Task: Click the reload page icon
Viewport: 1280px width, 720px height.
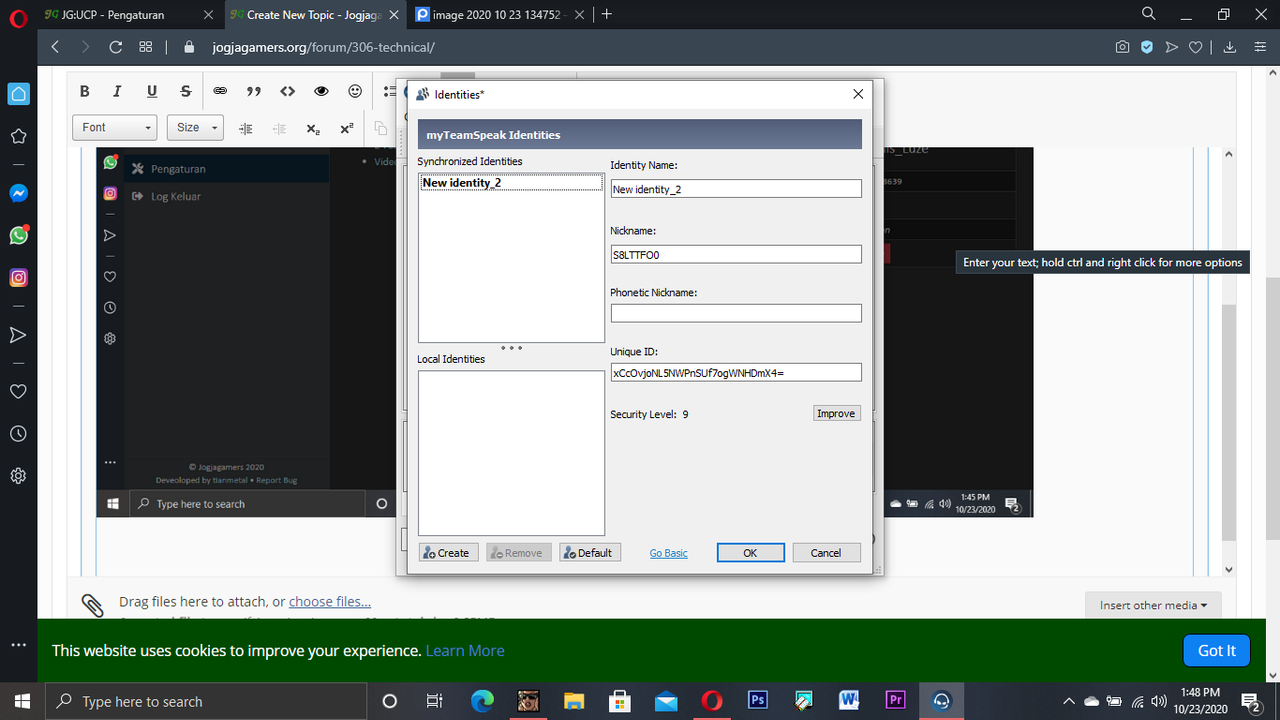Action: [x=115, y=47]
